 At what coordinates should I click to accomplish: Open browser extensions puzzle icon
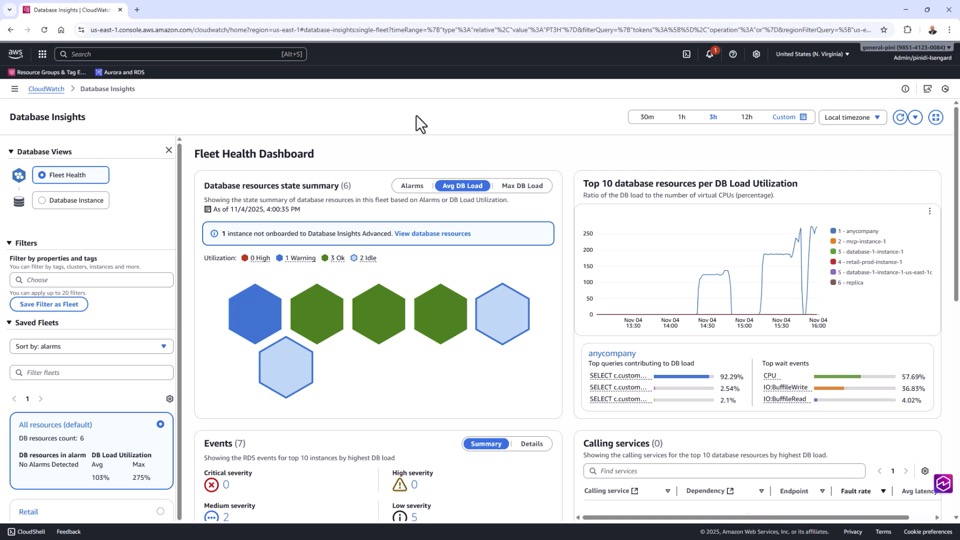click(907, 29)
